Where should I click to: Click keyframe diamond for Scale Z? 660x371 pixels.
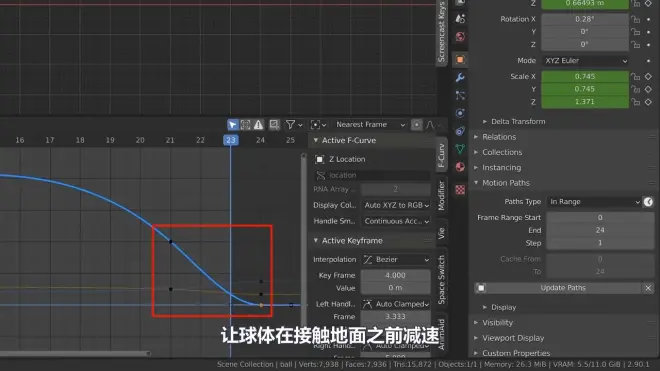649,102
